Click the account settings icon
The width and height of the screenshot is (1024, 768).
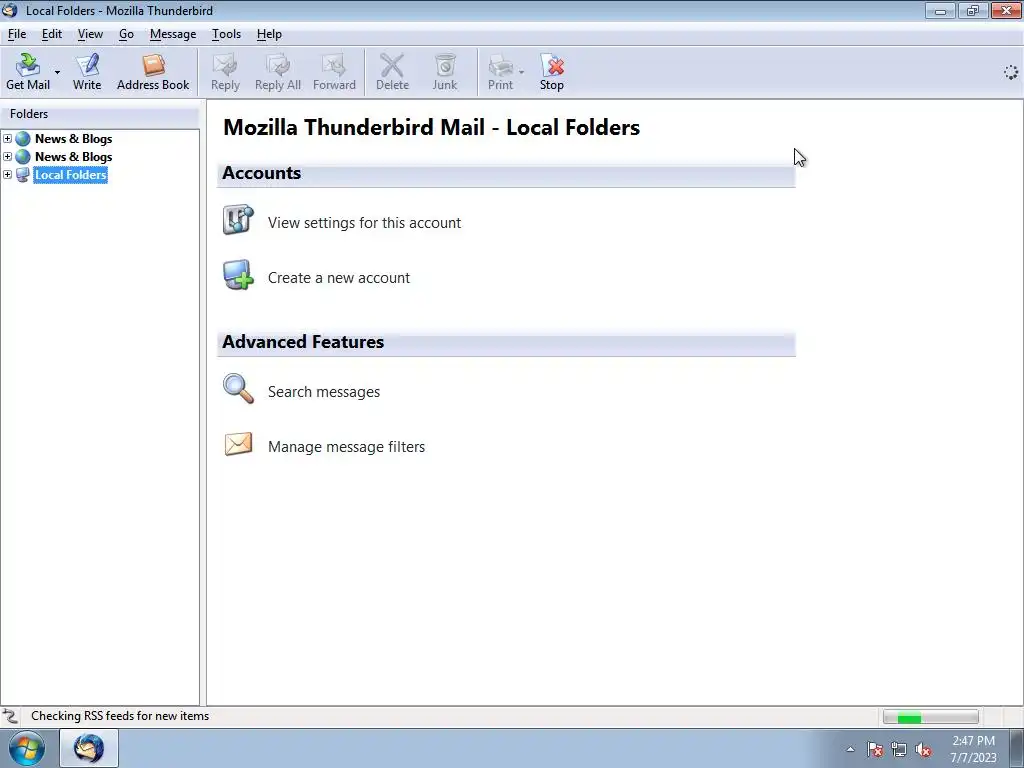coord(238,219)
